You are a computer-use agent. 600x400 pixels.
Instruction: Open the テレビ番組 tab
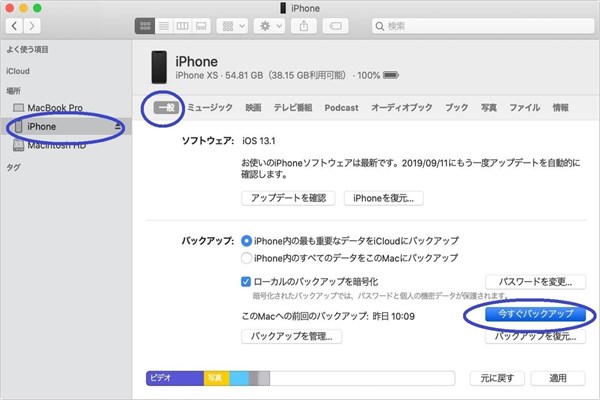tap(293, 108)
